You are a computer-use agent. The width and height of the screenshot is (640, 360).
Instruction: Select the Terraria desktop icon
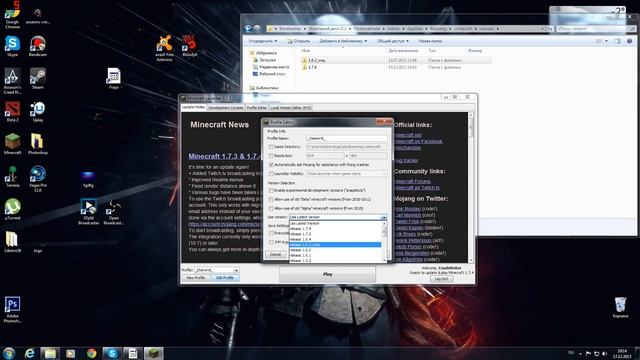(x=12, y=177)
